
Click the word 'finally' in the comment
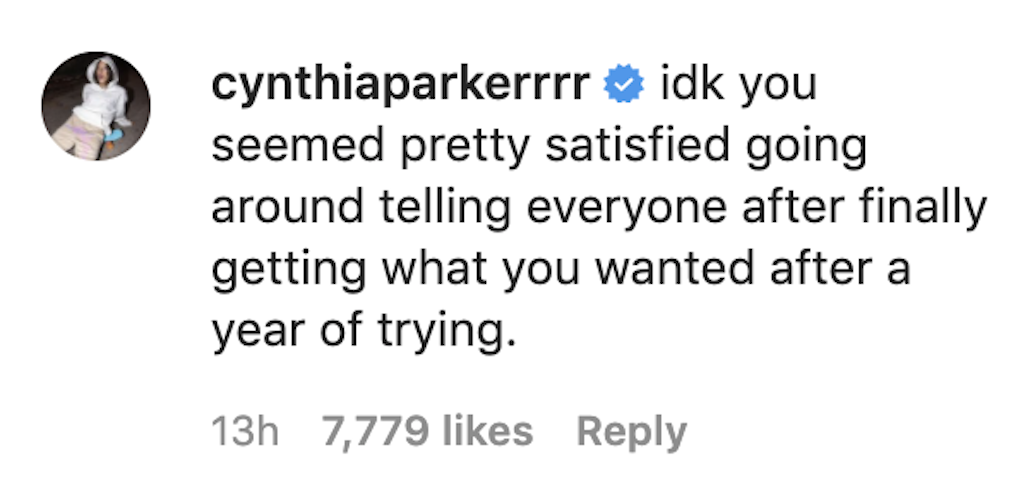pos(923,208)
